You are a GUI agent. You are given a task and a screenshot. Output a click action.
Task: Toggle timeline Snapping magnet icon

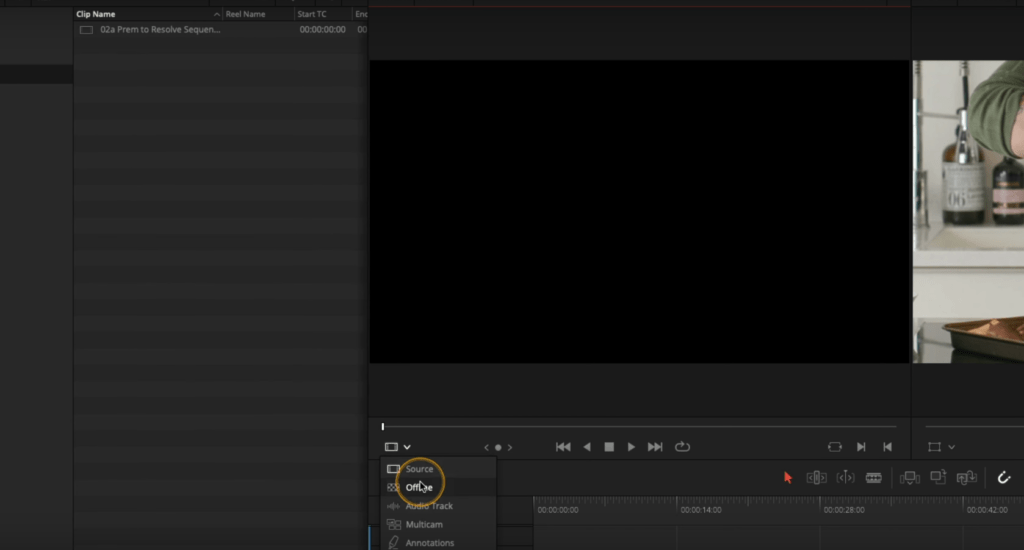pos(1004,477)
